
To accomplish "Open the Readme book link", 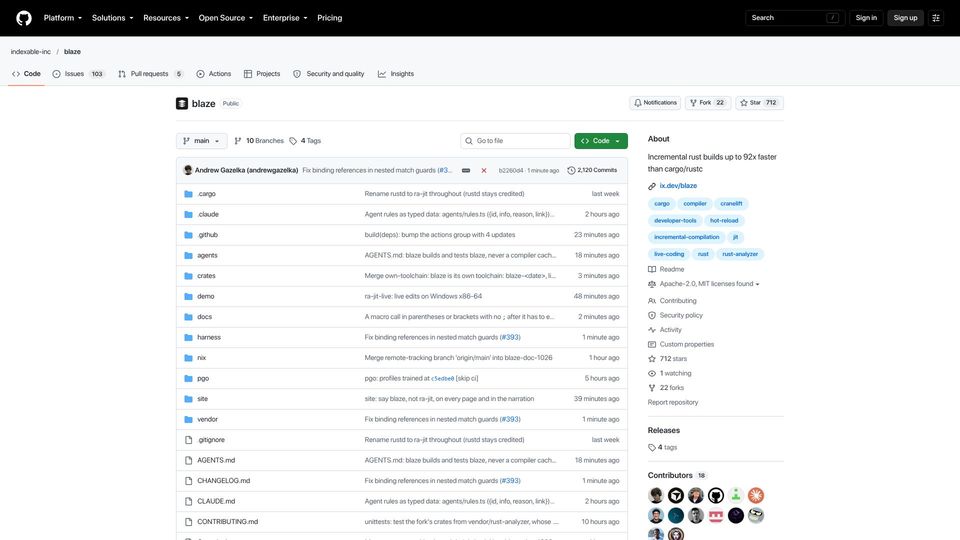I will click(x=666, y=269).
